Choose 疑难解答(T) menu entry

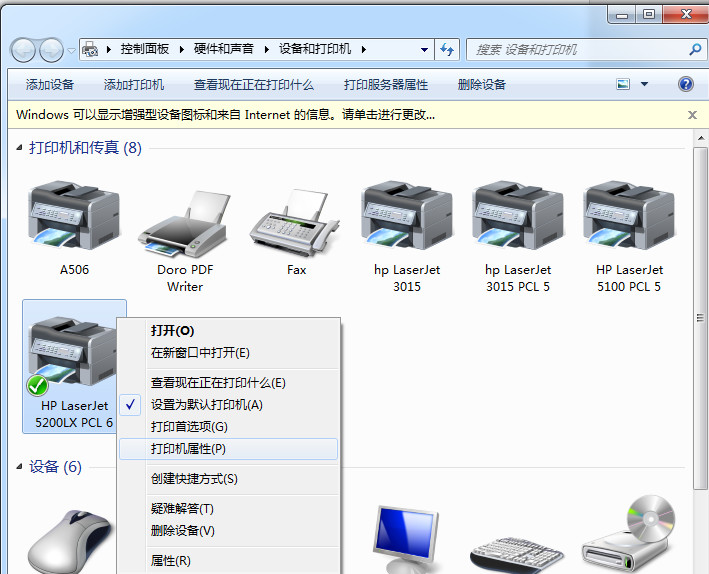point(228,509)
